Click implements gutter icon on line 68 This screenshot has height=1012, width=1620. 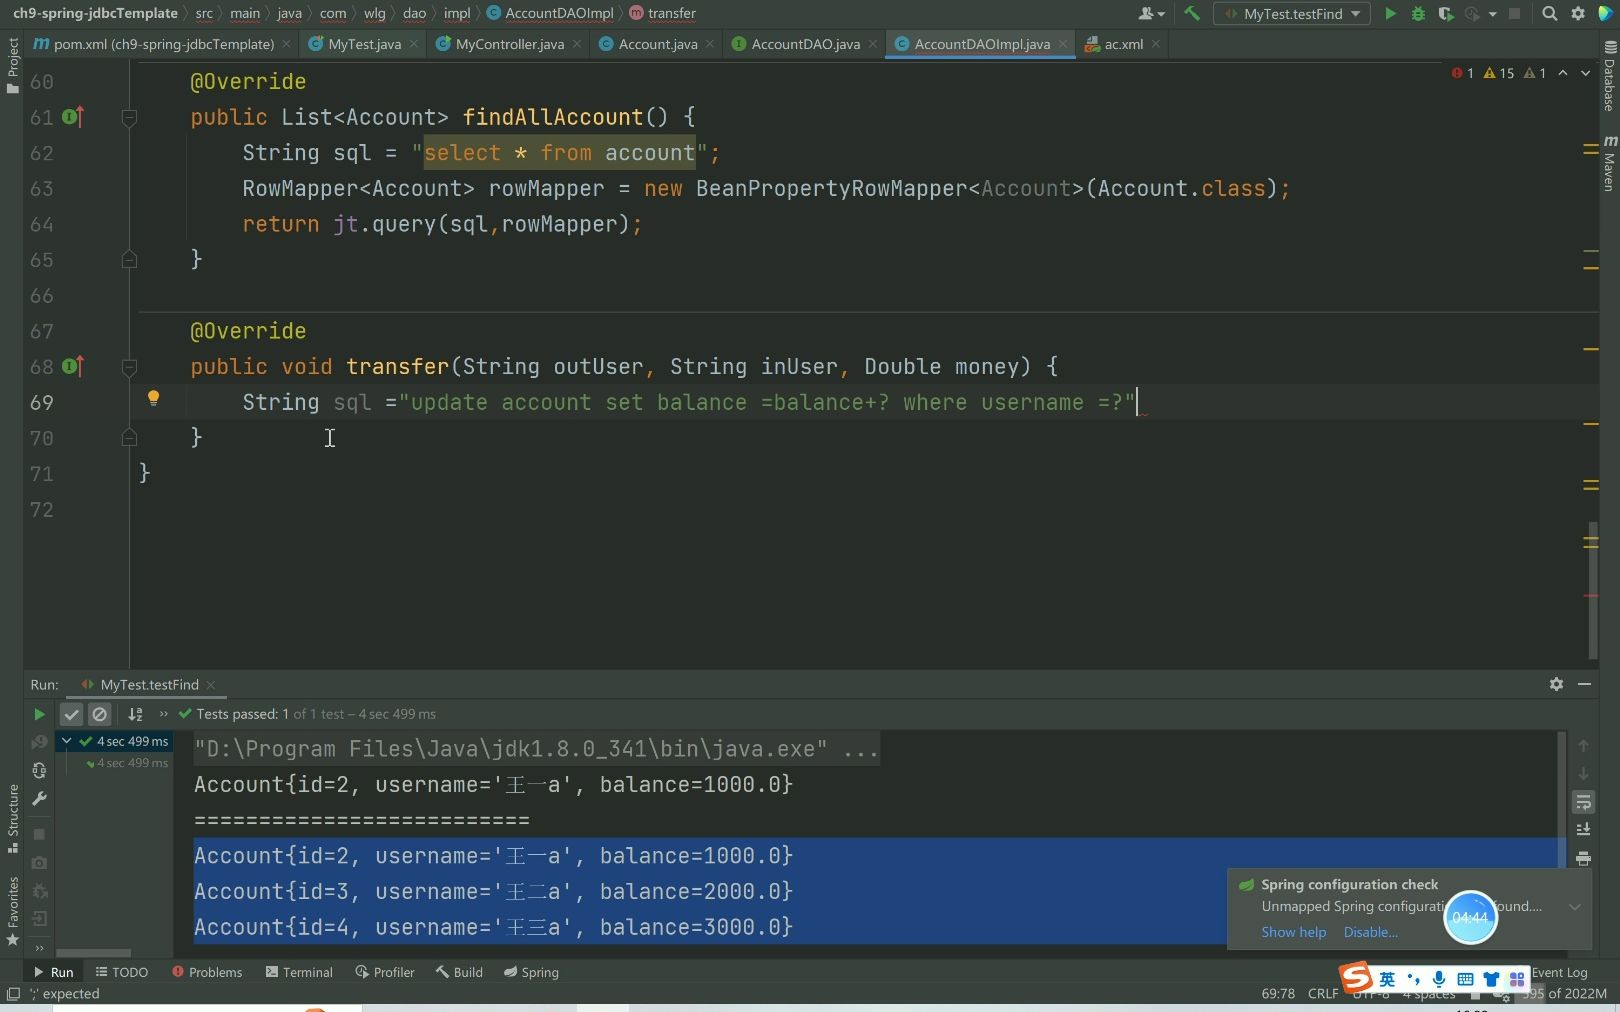point(73,366)
